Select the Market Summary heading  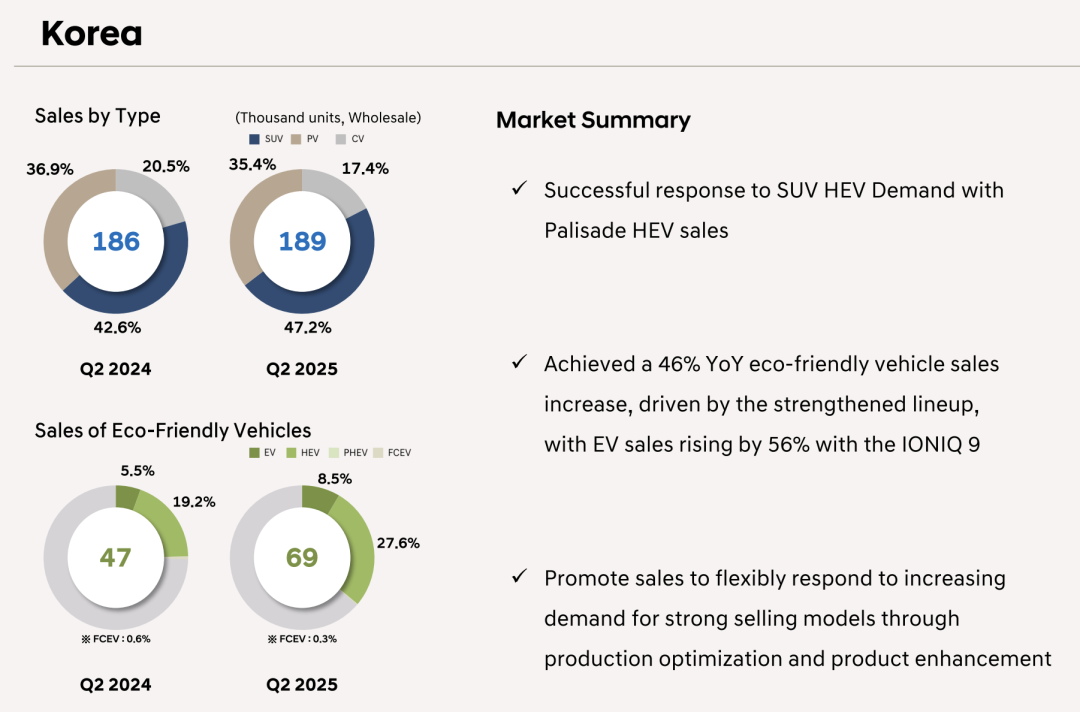click(593, 120)
